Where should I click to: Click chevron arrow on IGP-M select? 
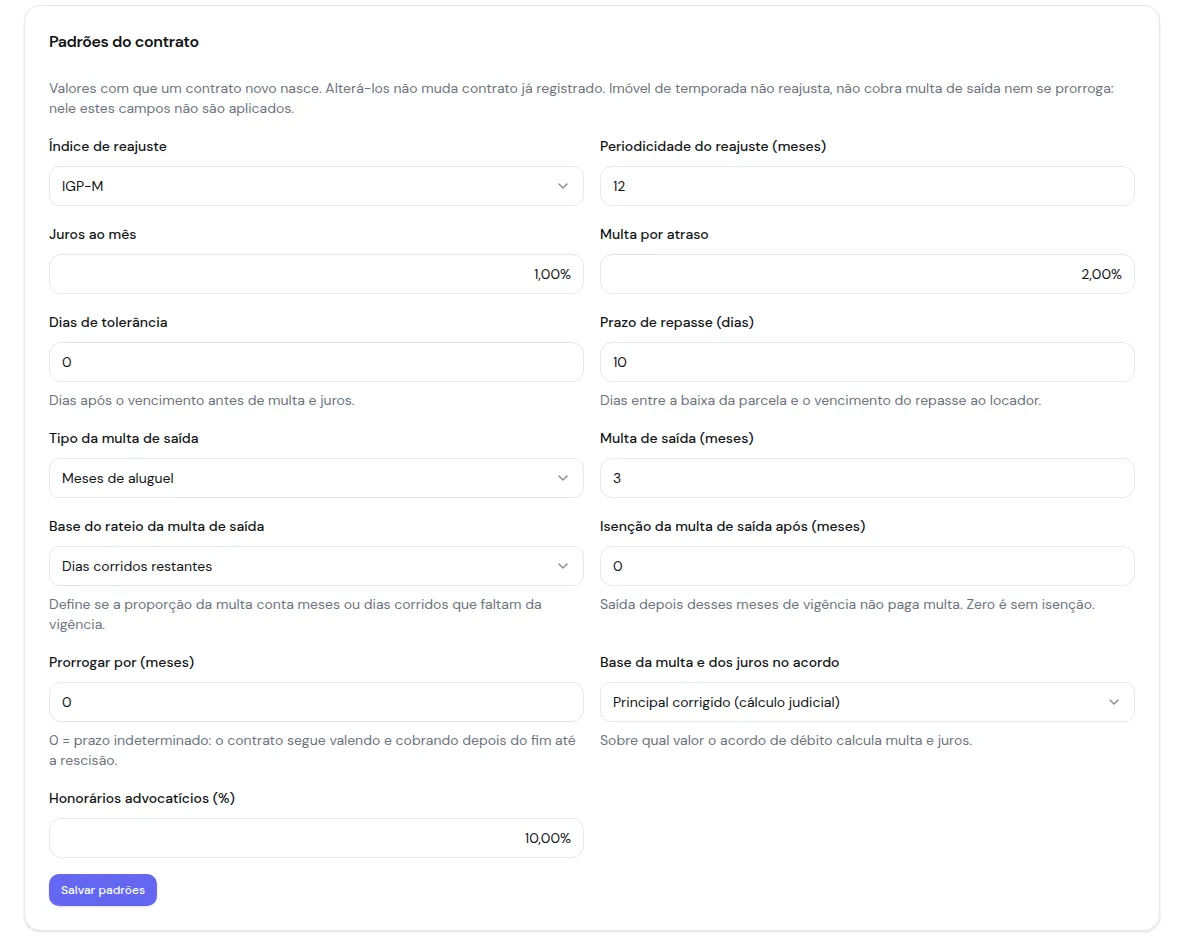pyautogui.click(x=563, y=186)
